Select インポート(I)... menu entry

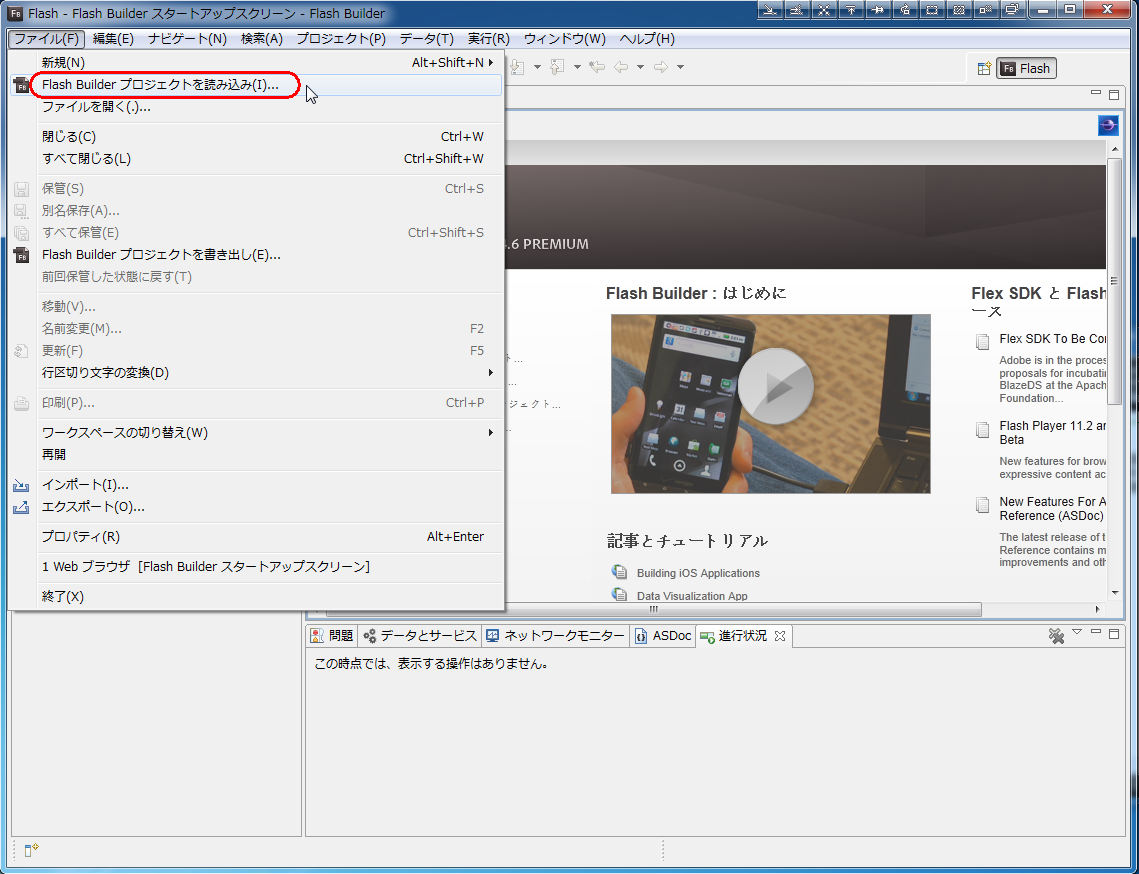pyautogui.click(x=256, y=485)
